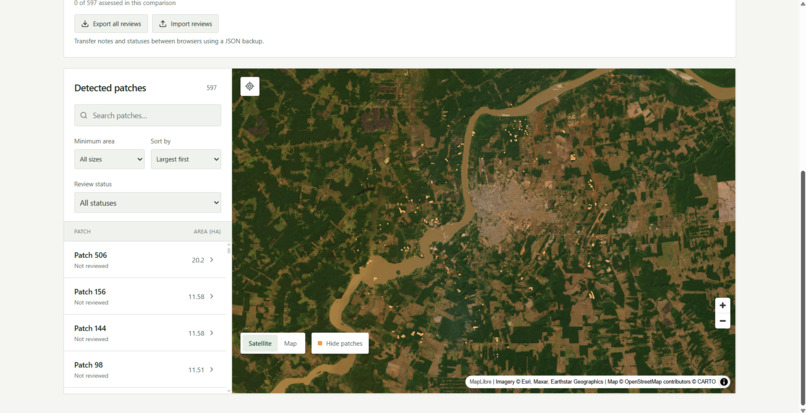The image size is (806, 413).
Task: Open the Patch 506 row
Action: [x=144, y=260]
